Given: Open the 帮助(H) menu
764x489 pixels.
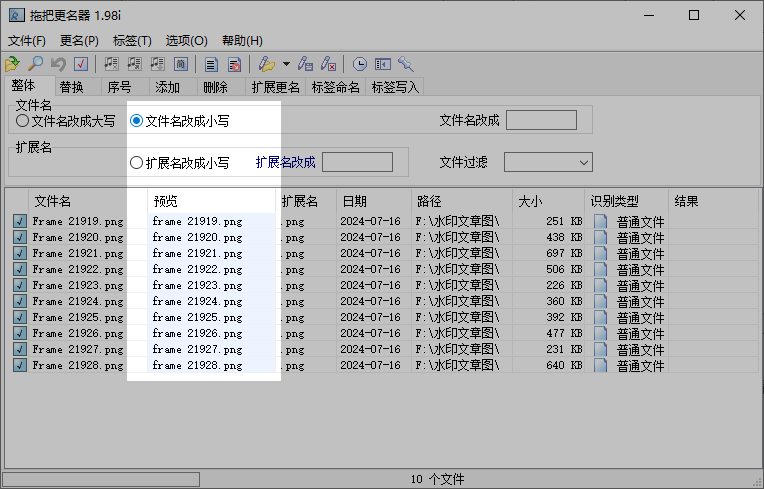Looking at the screenshot, I should click(242, 40).
